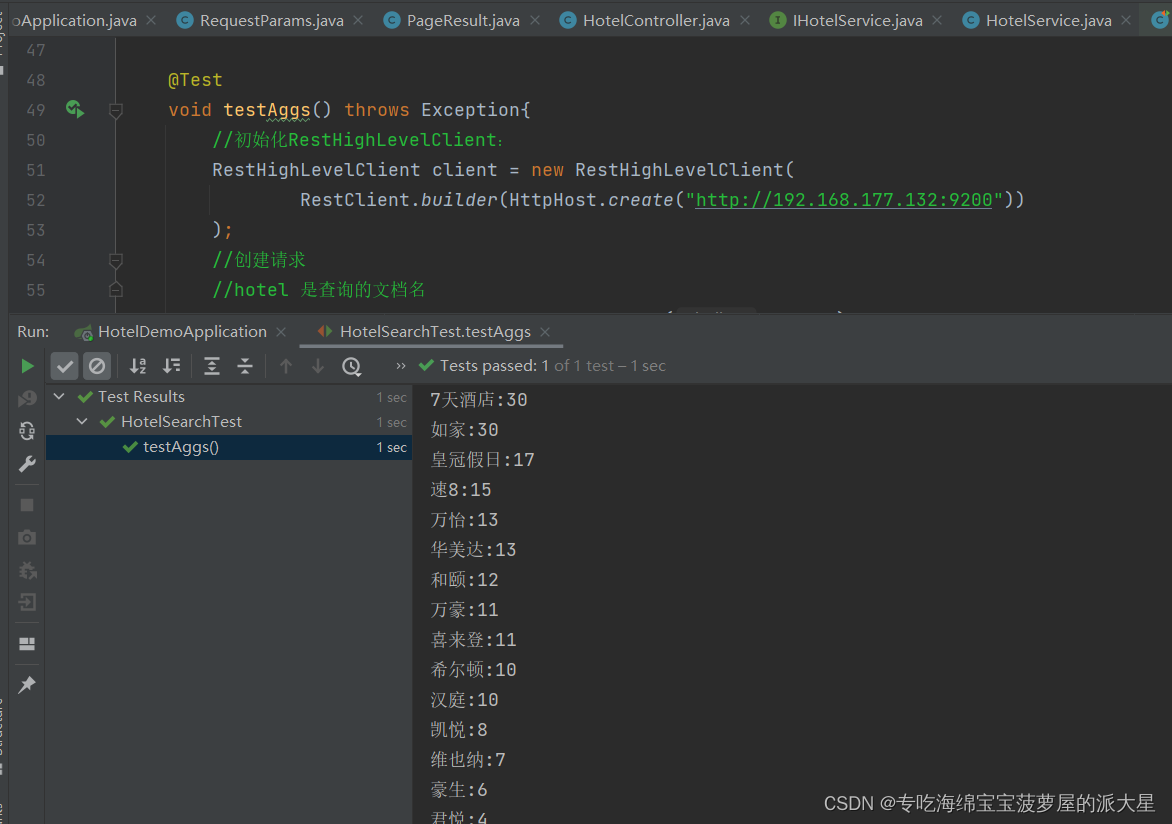Switch to HotelDemoApplication run tab
1172x824 pixels.
(x=182, y=332)
